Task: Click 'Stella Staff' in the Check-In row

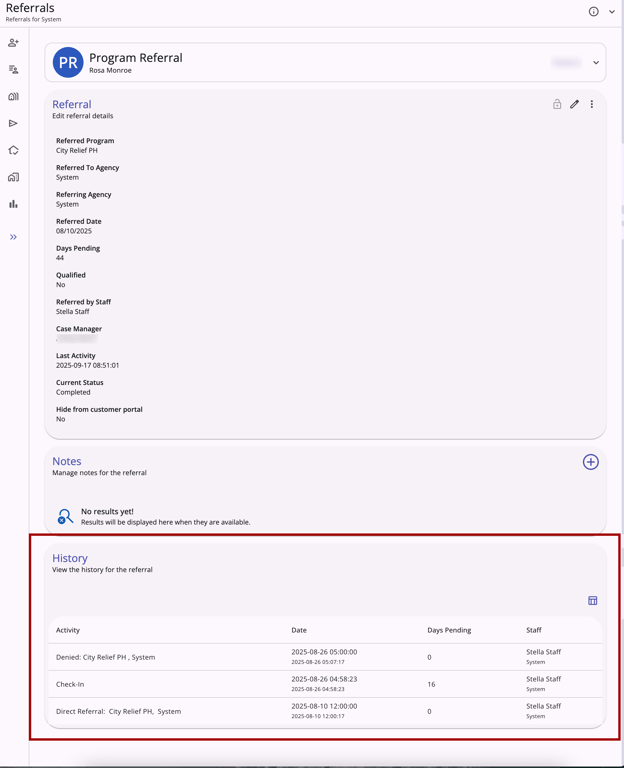Action: [x=544, y=679]
